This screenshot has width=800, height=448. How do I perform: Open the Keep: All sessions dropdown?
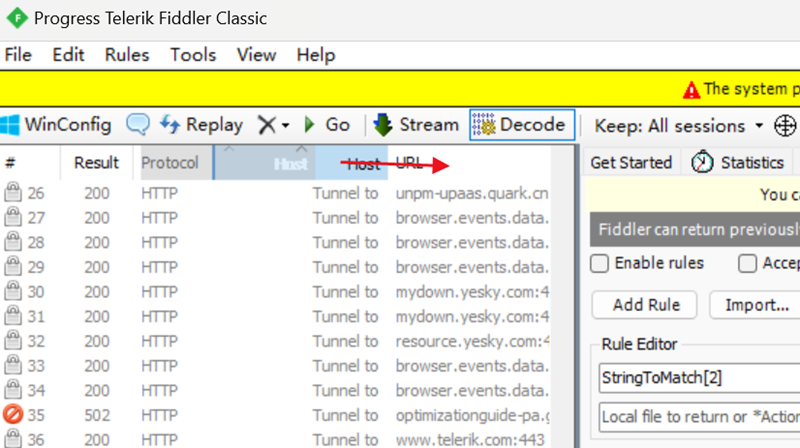(x=679, y=126)
